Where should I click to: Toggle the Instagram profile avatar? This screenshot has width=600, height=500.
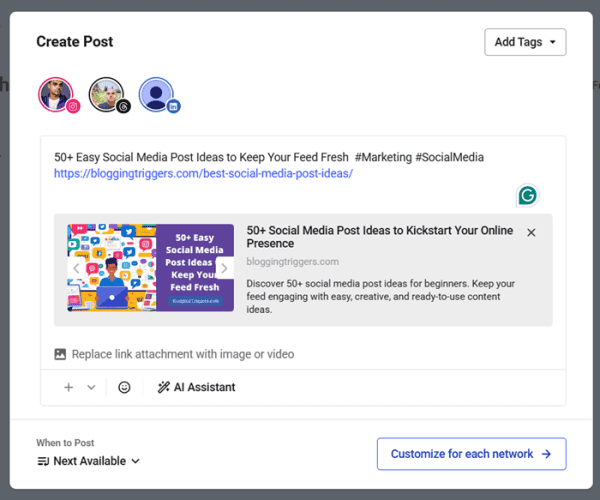(x=56, y=95)
